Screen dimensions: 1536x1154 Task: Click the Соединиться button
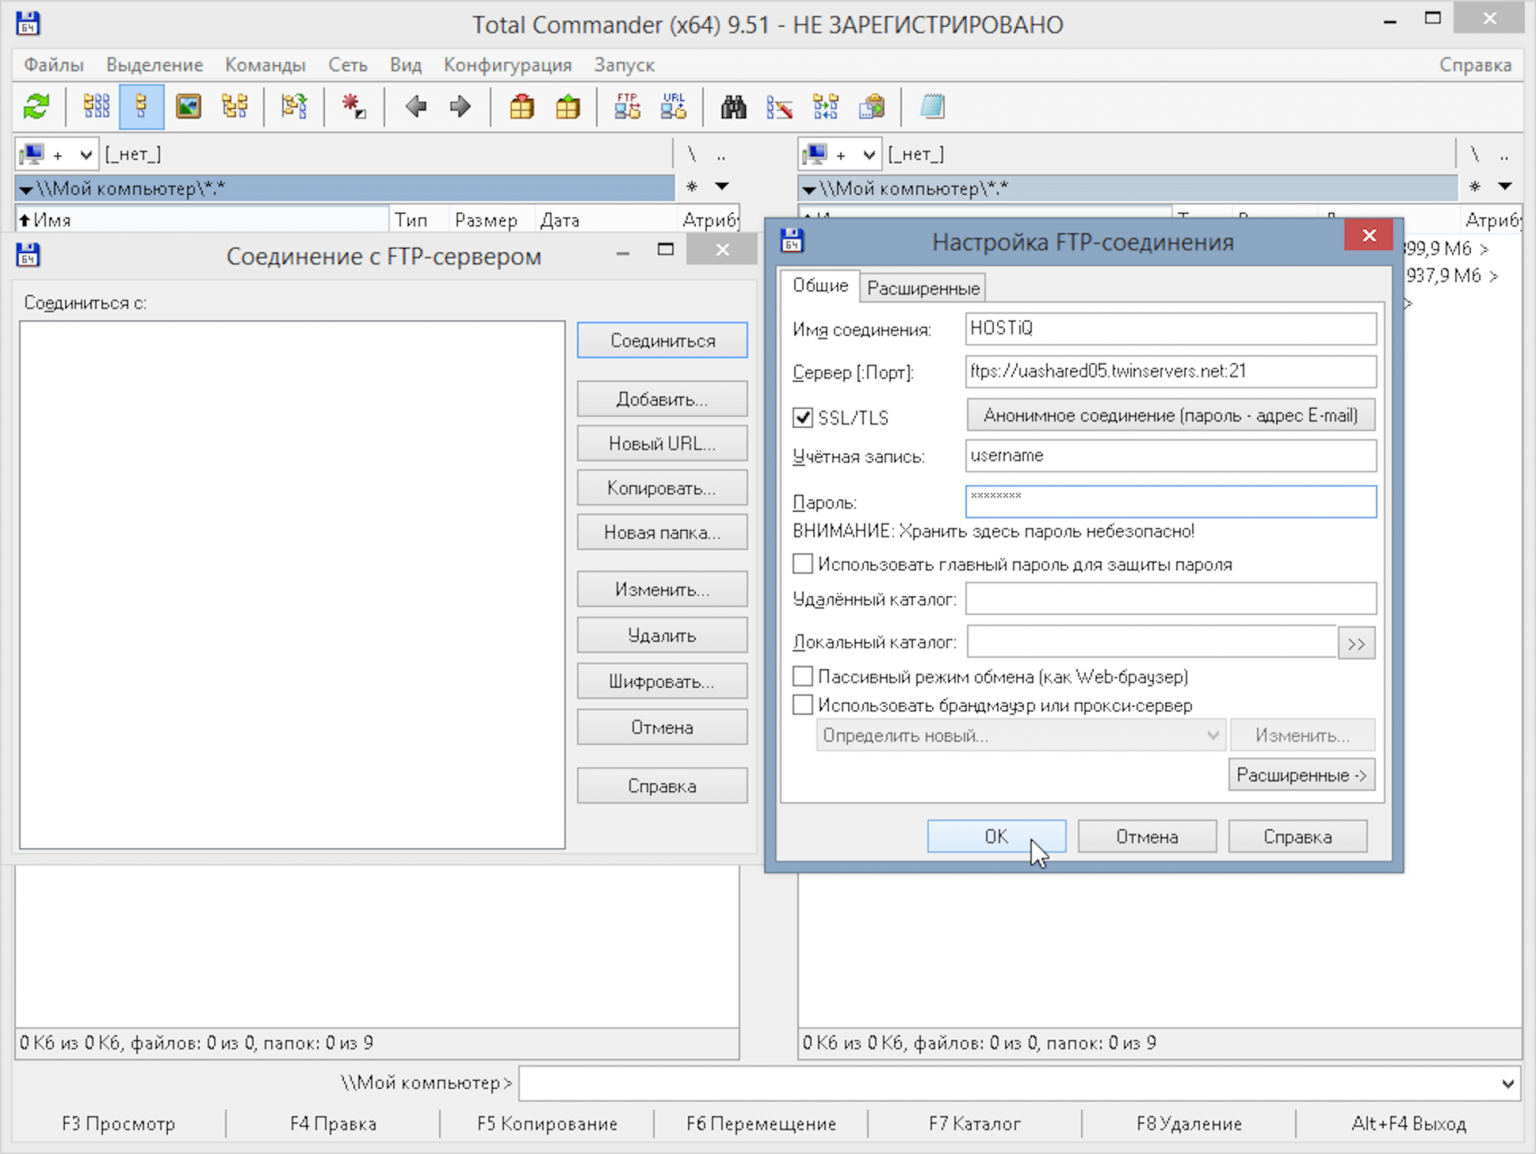point(661,341)
